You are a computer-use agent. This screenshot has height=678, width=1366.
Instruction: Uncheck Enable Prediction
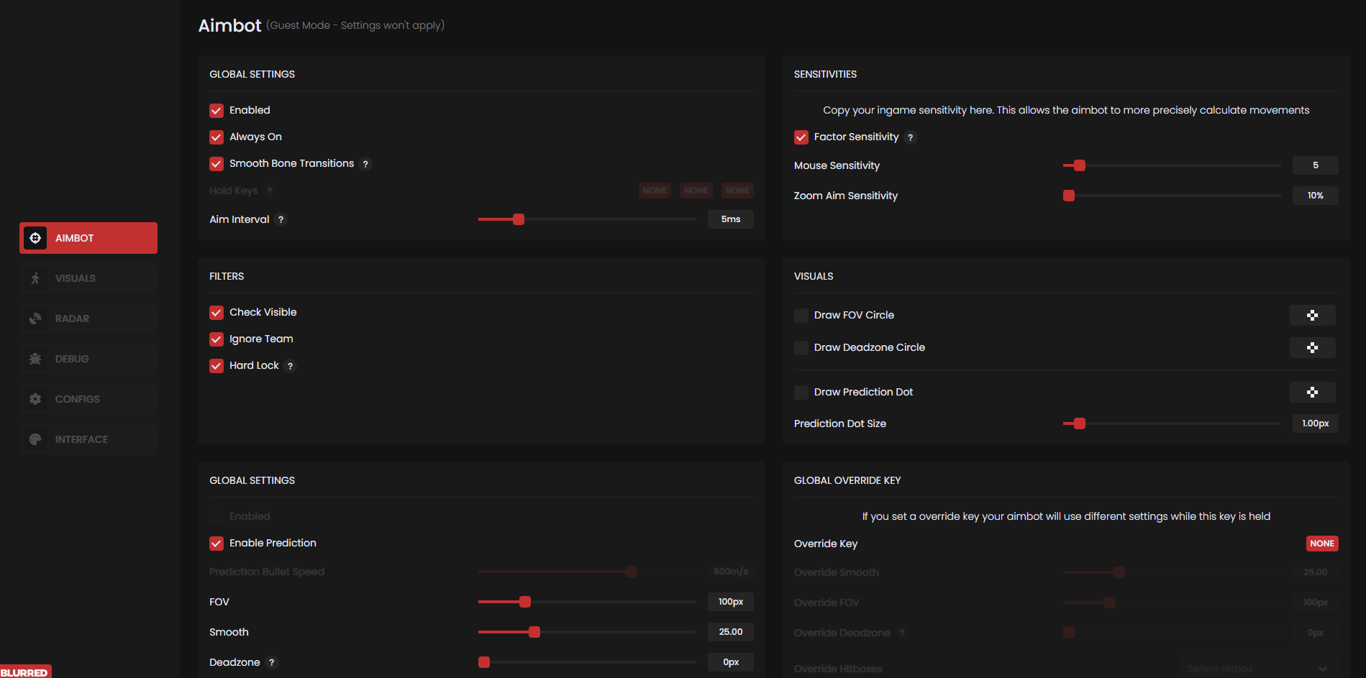click(216, 543)
